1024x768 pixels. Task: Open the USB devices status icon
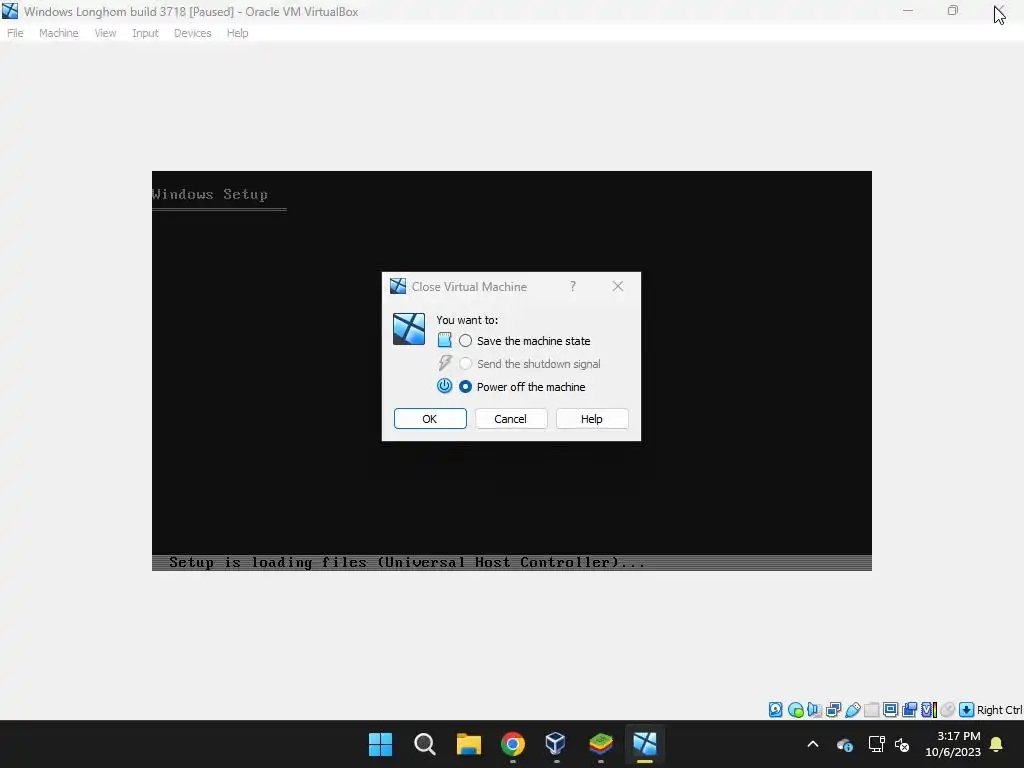(x=852, y=710)
